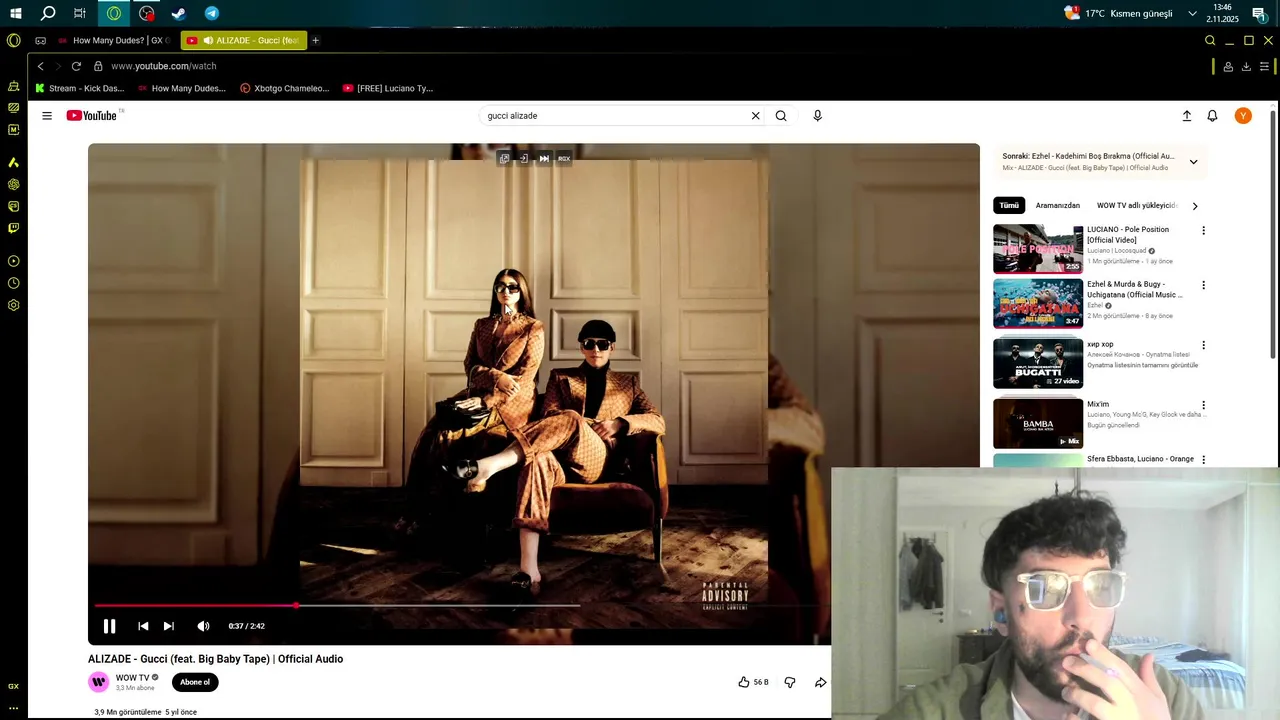
Task: Open the Windows notification center icon
Action: click(1261, 14)
